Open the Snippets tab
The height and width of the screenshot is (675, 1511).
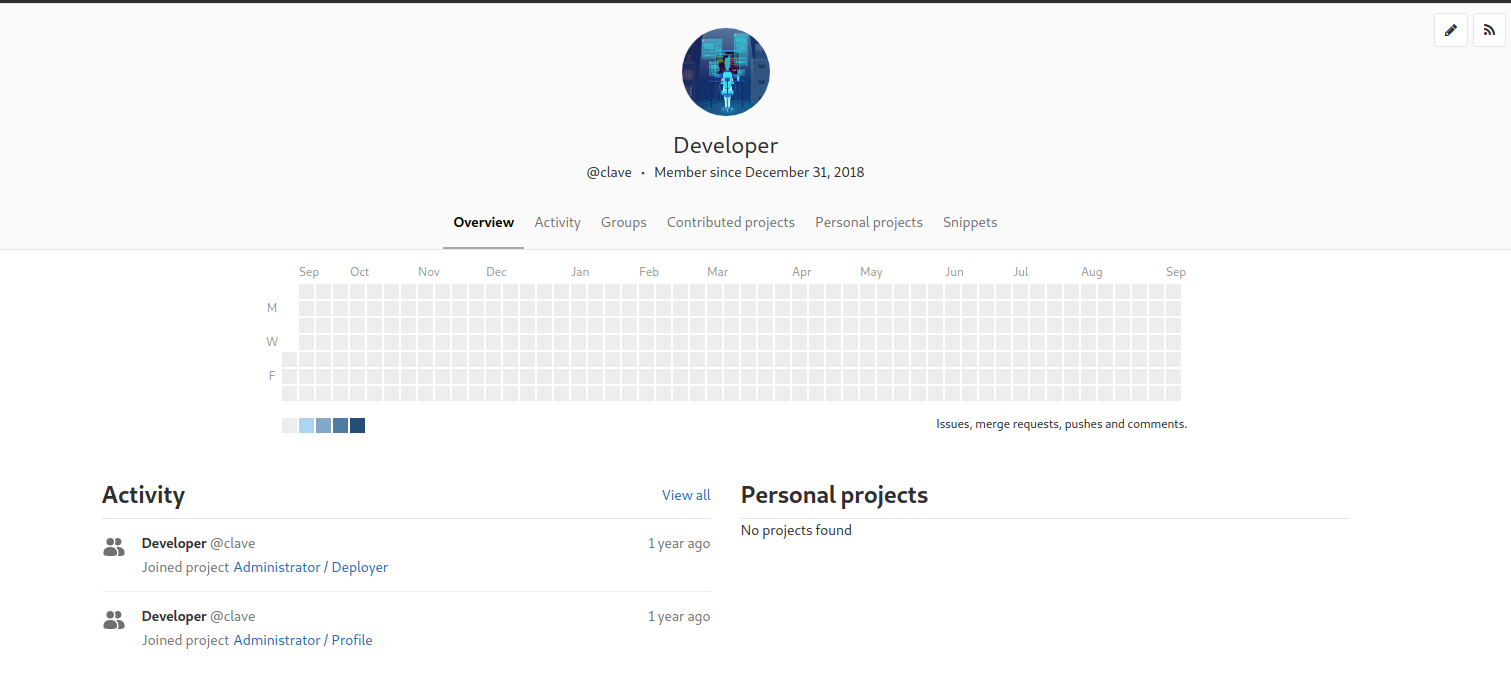[970, 222]
